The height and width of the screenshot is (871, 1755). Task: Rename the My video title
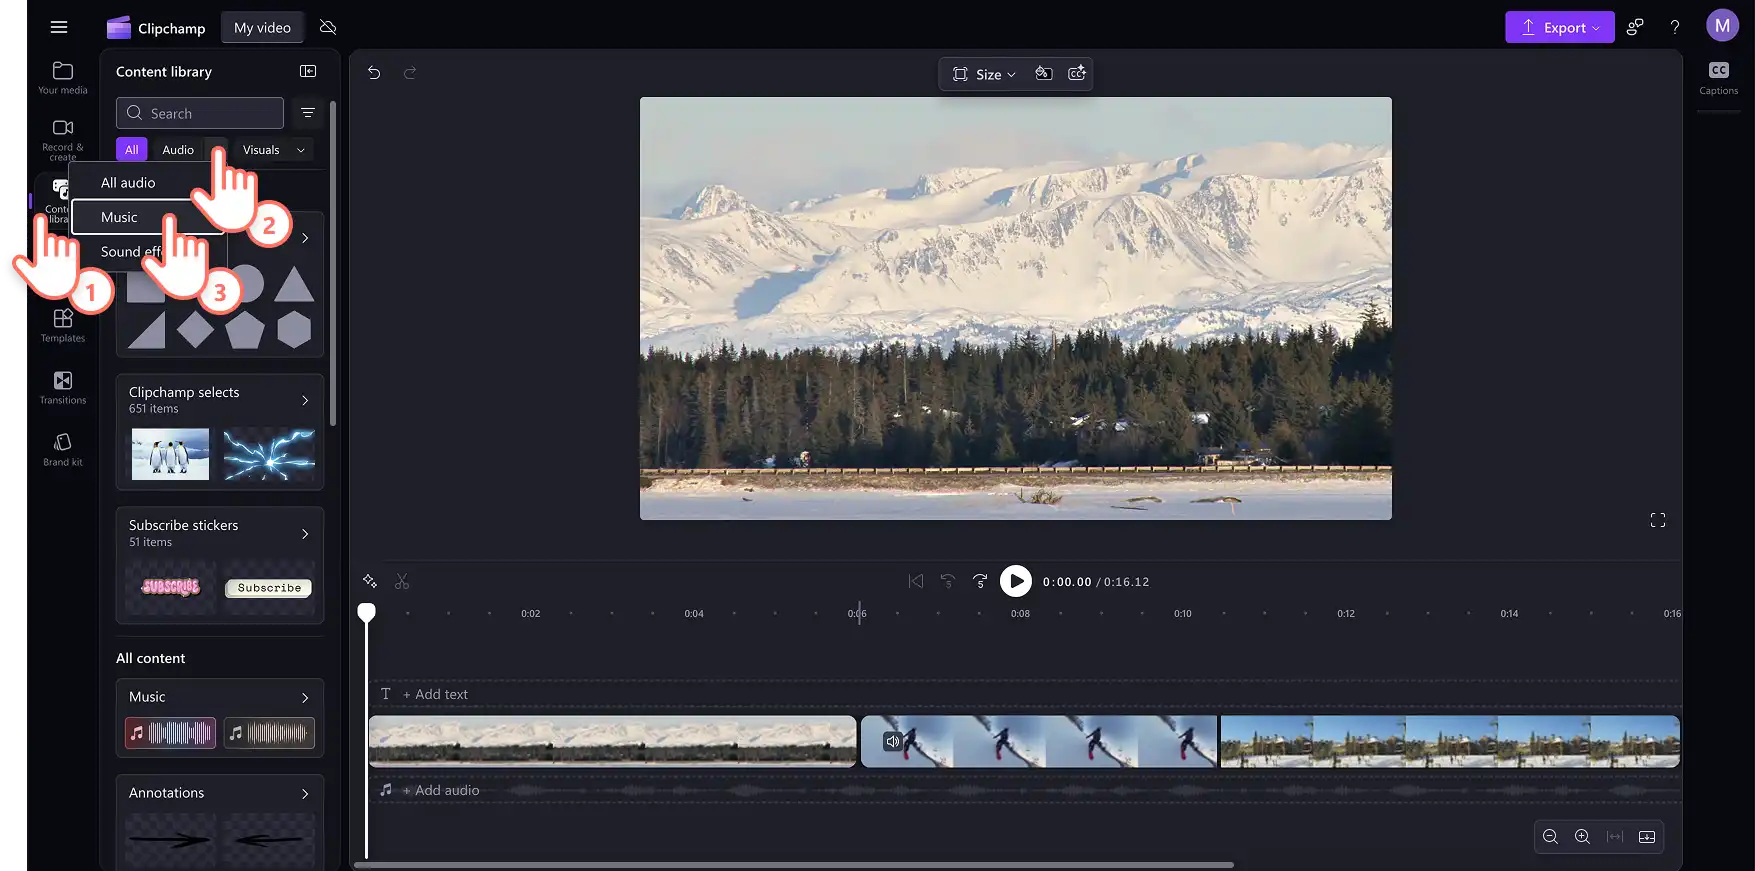[262, 27]
